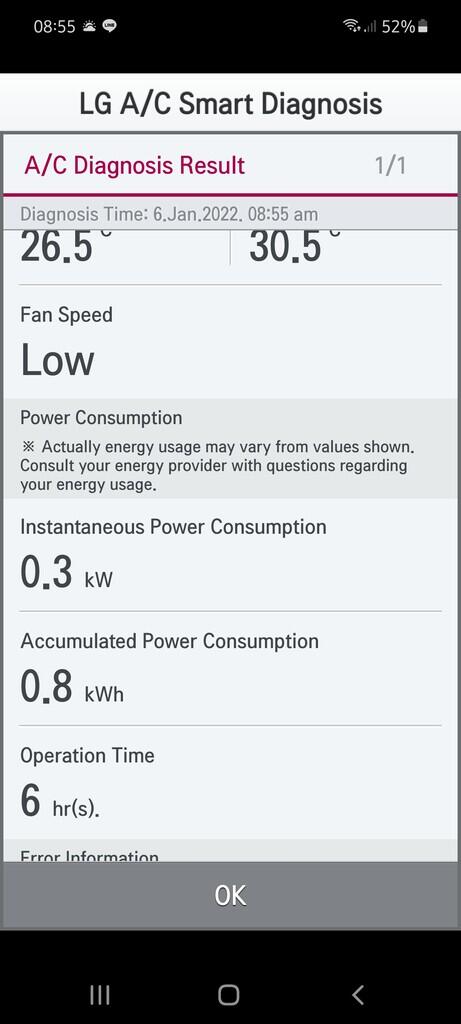Tap the LG A/C Smart Diagnosis title
The width and height of the screenshot is (461, 1024).
(x=230, y=104)
